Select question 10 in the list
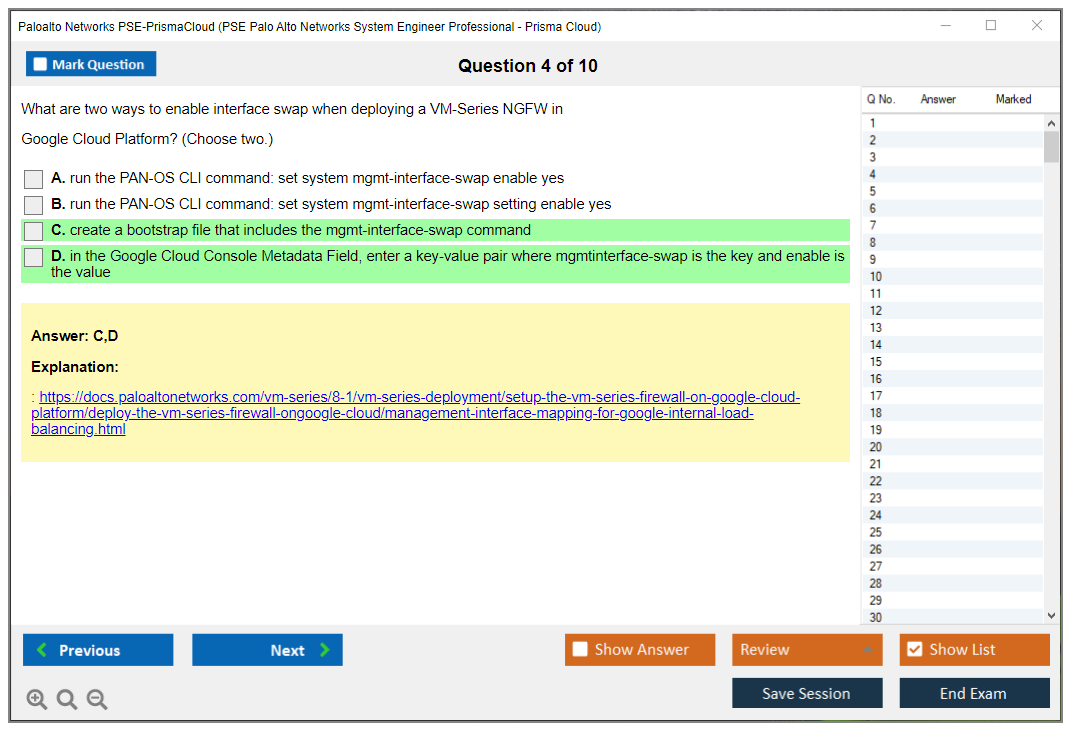Screen dimensions: 1075x735 click(x=876, y=277)
